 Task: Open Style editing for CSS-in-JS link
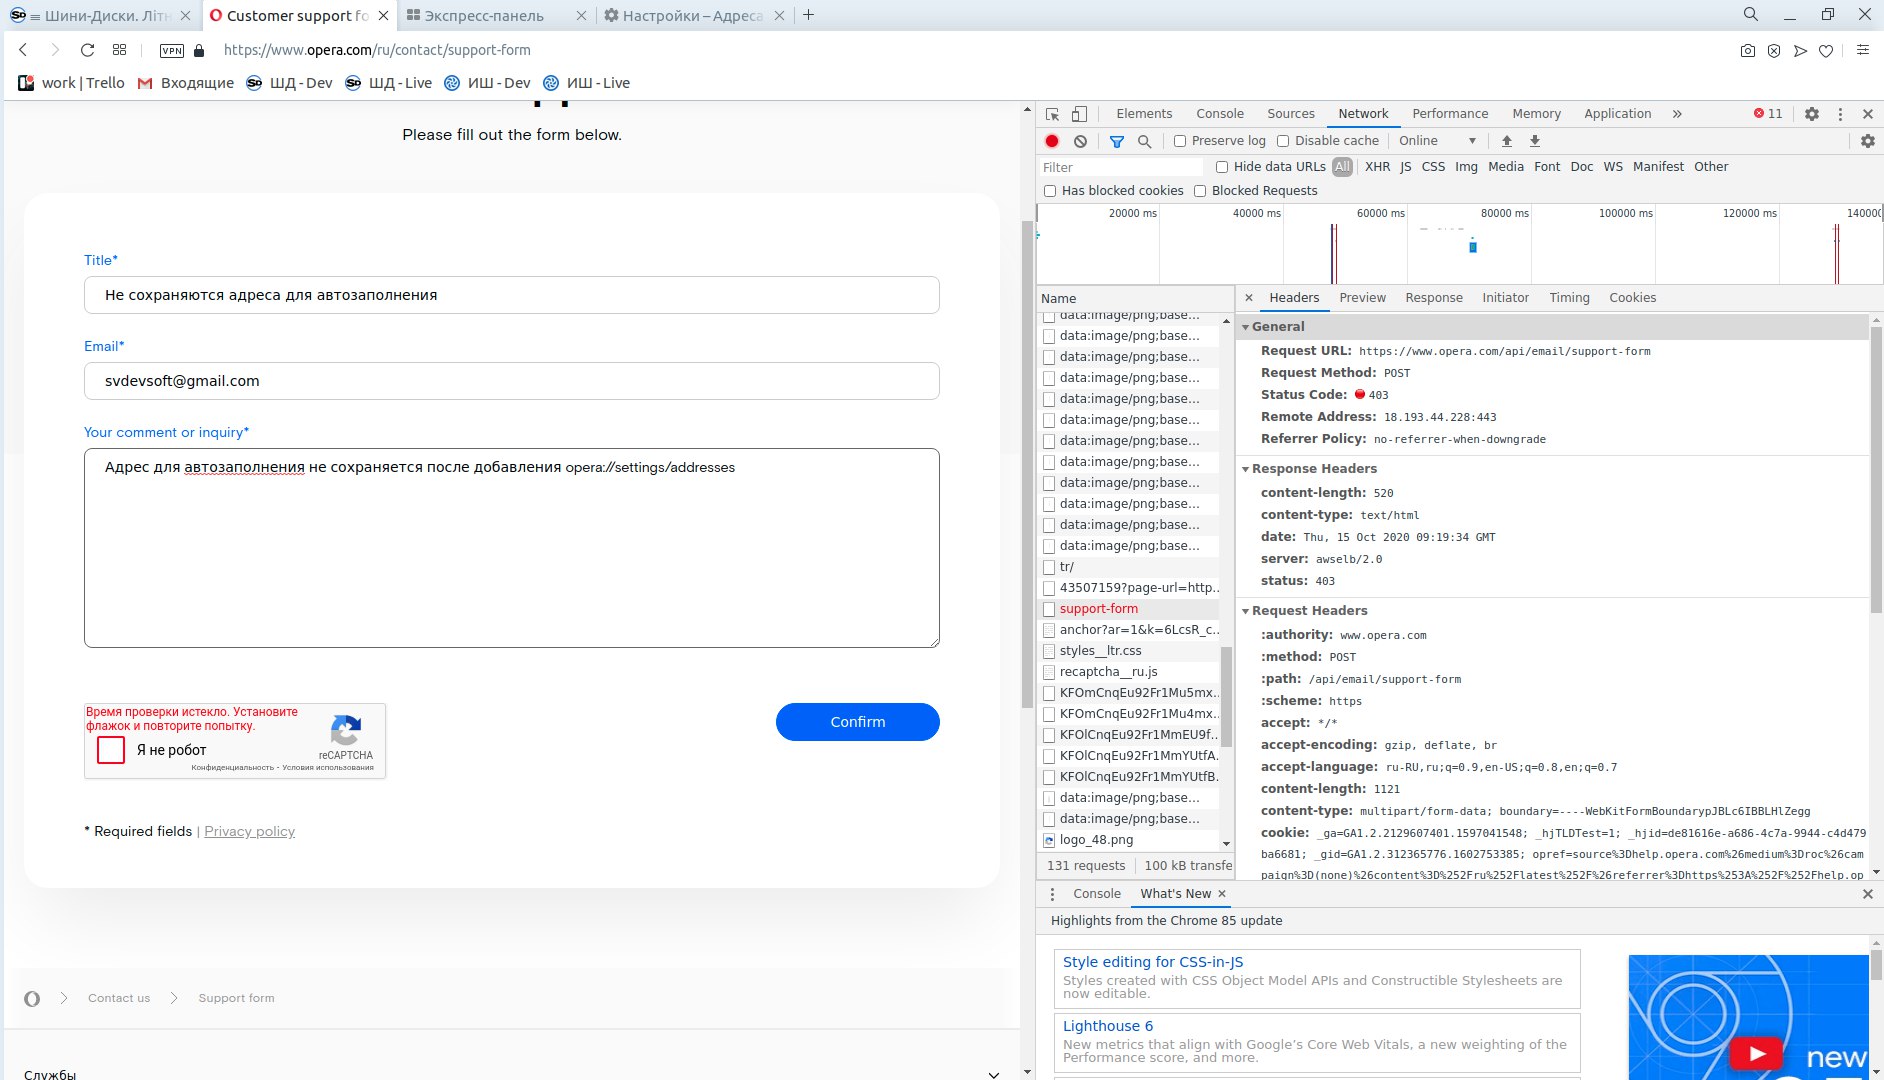[x=1153, y=963]
